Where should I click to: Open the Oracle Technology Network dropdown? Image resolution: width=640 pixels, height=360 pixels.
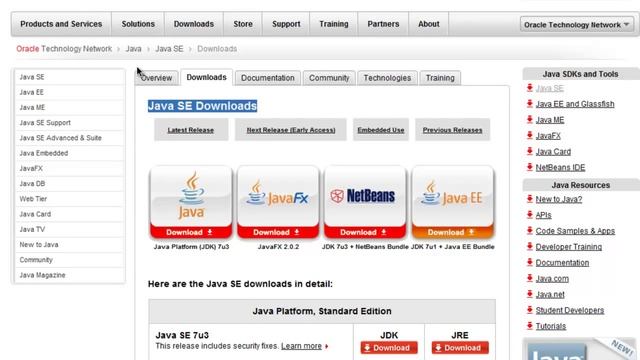click(577, 24)
